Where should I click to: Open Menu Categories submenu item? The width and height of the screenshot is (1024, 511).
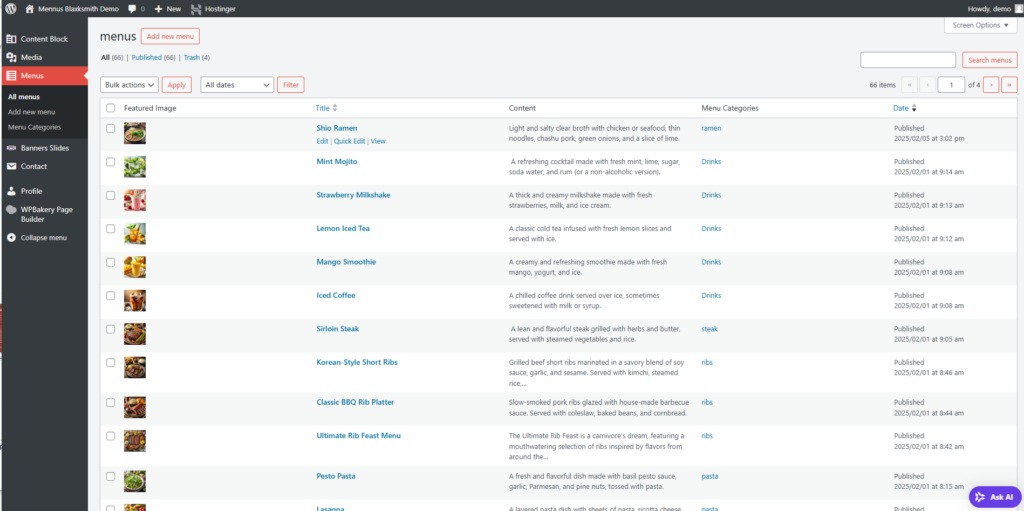point(34,127)
